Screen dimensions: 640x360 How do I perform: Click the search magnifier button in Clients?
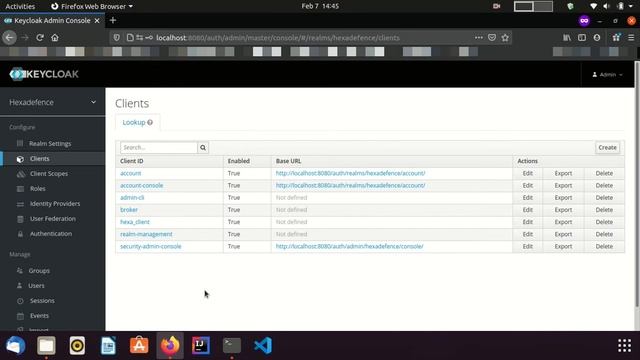pyautogui.click(x=203, y=147)
